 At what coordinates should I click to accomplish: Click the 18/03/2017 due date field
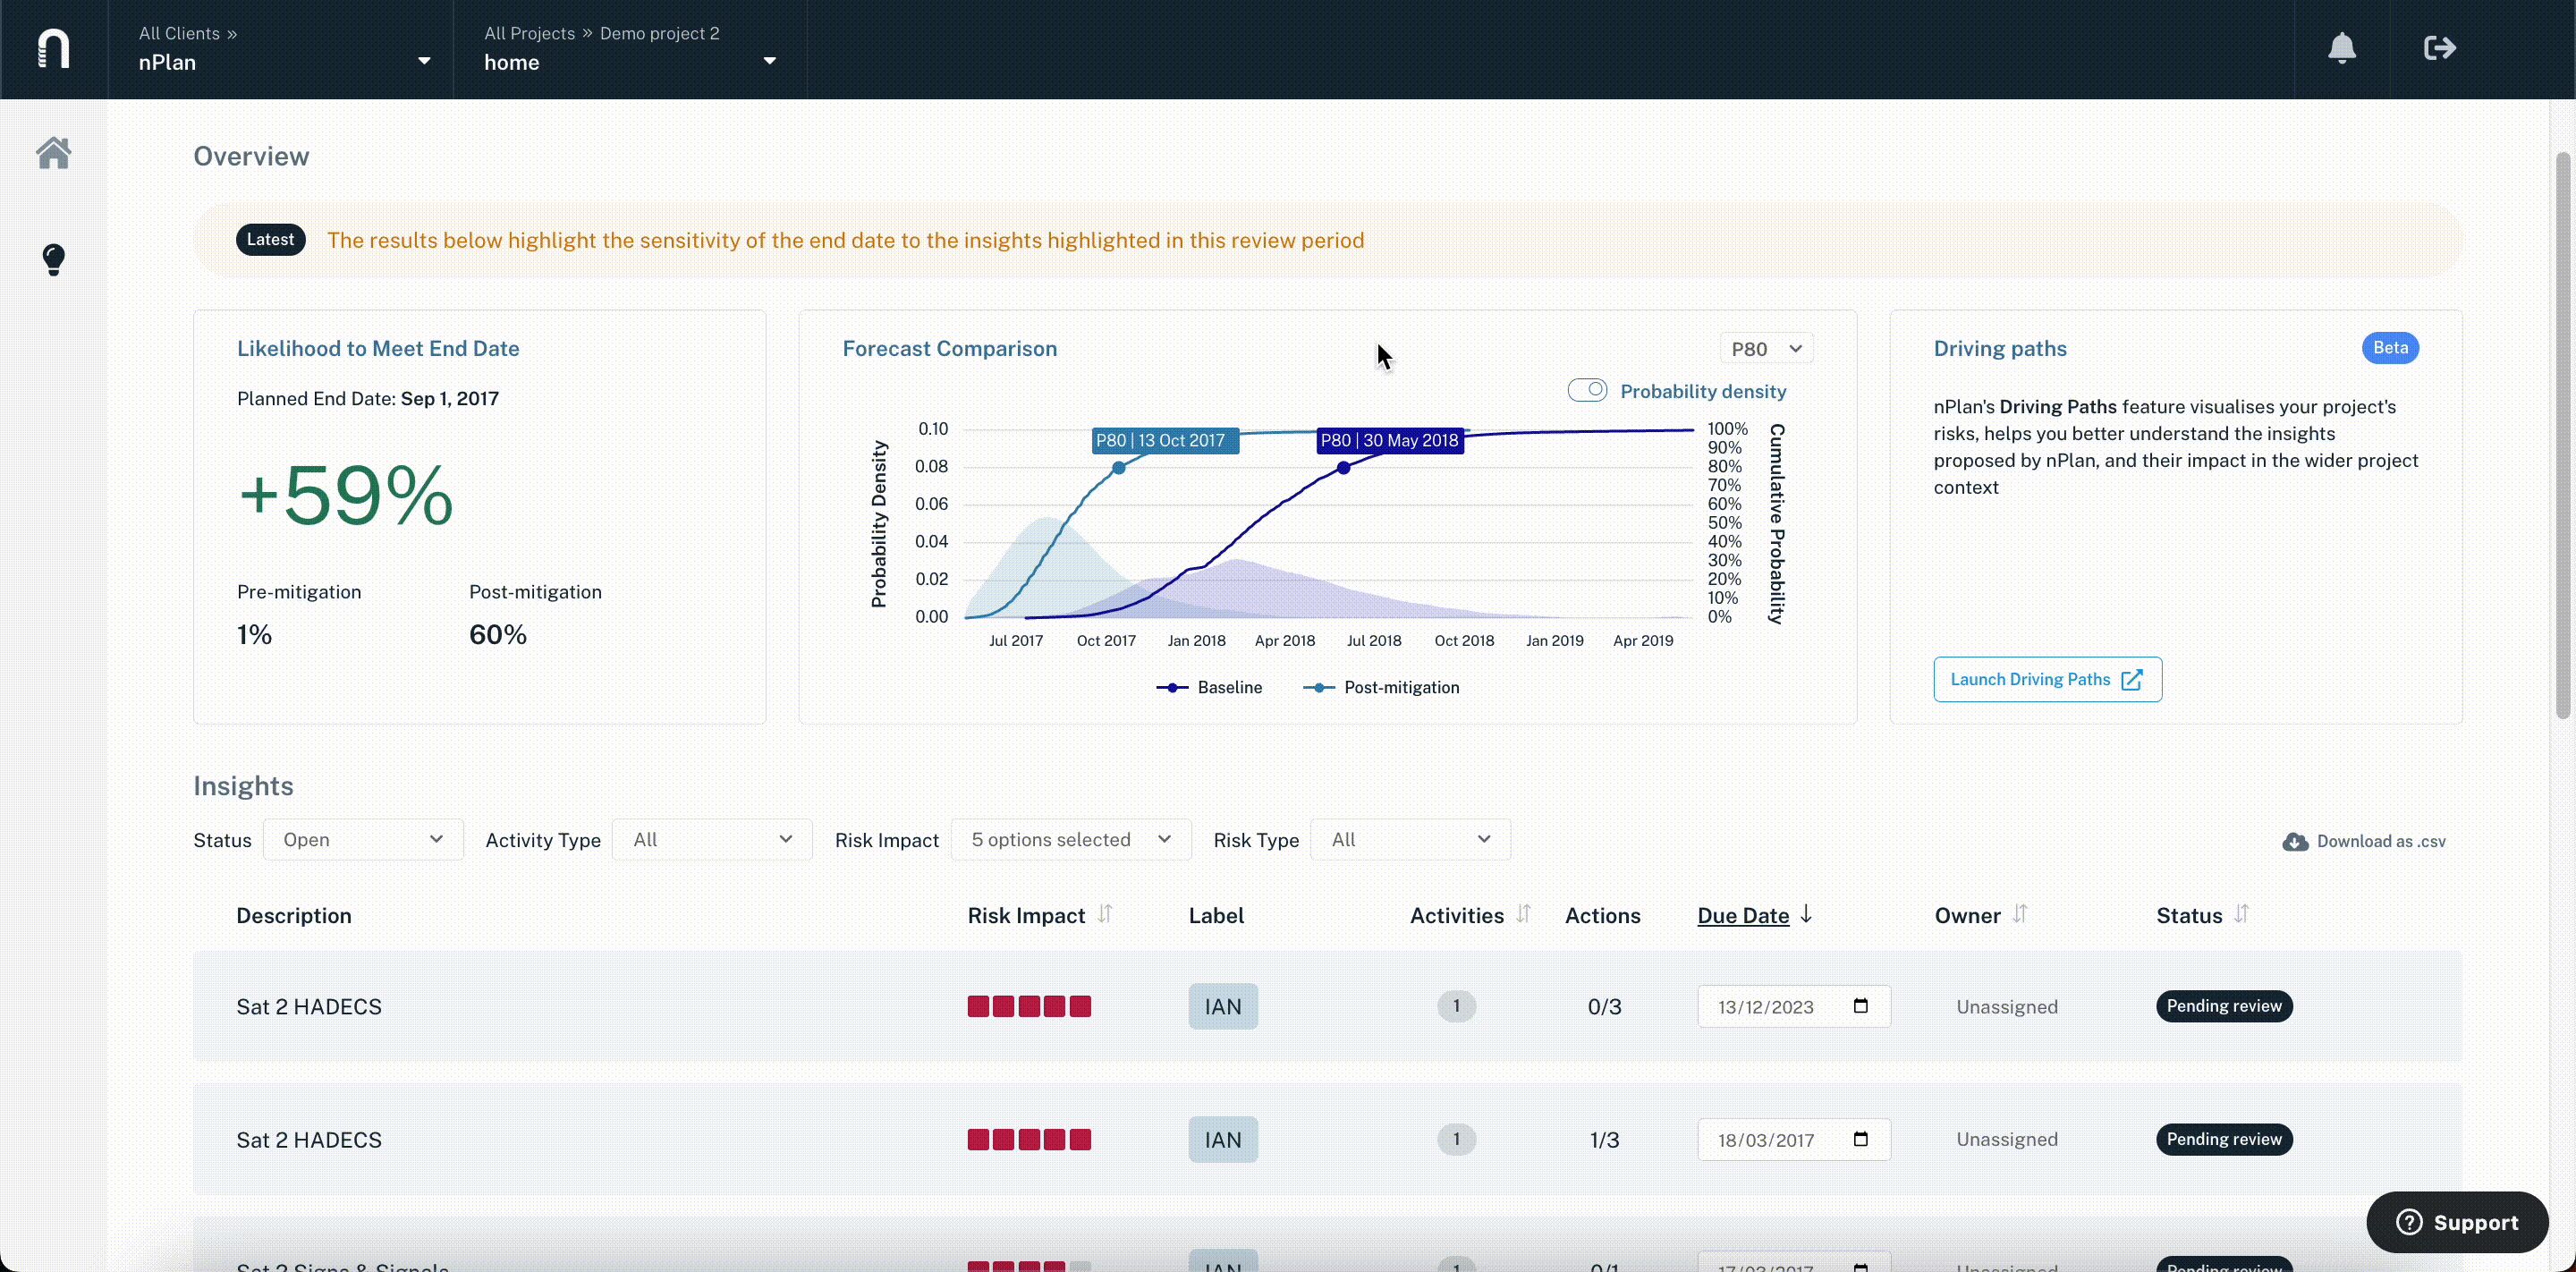click(1794, 1140)
